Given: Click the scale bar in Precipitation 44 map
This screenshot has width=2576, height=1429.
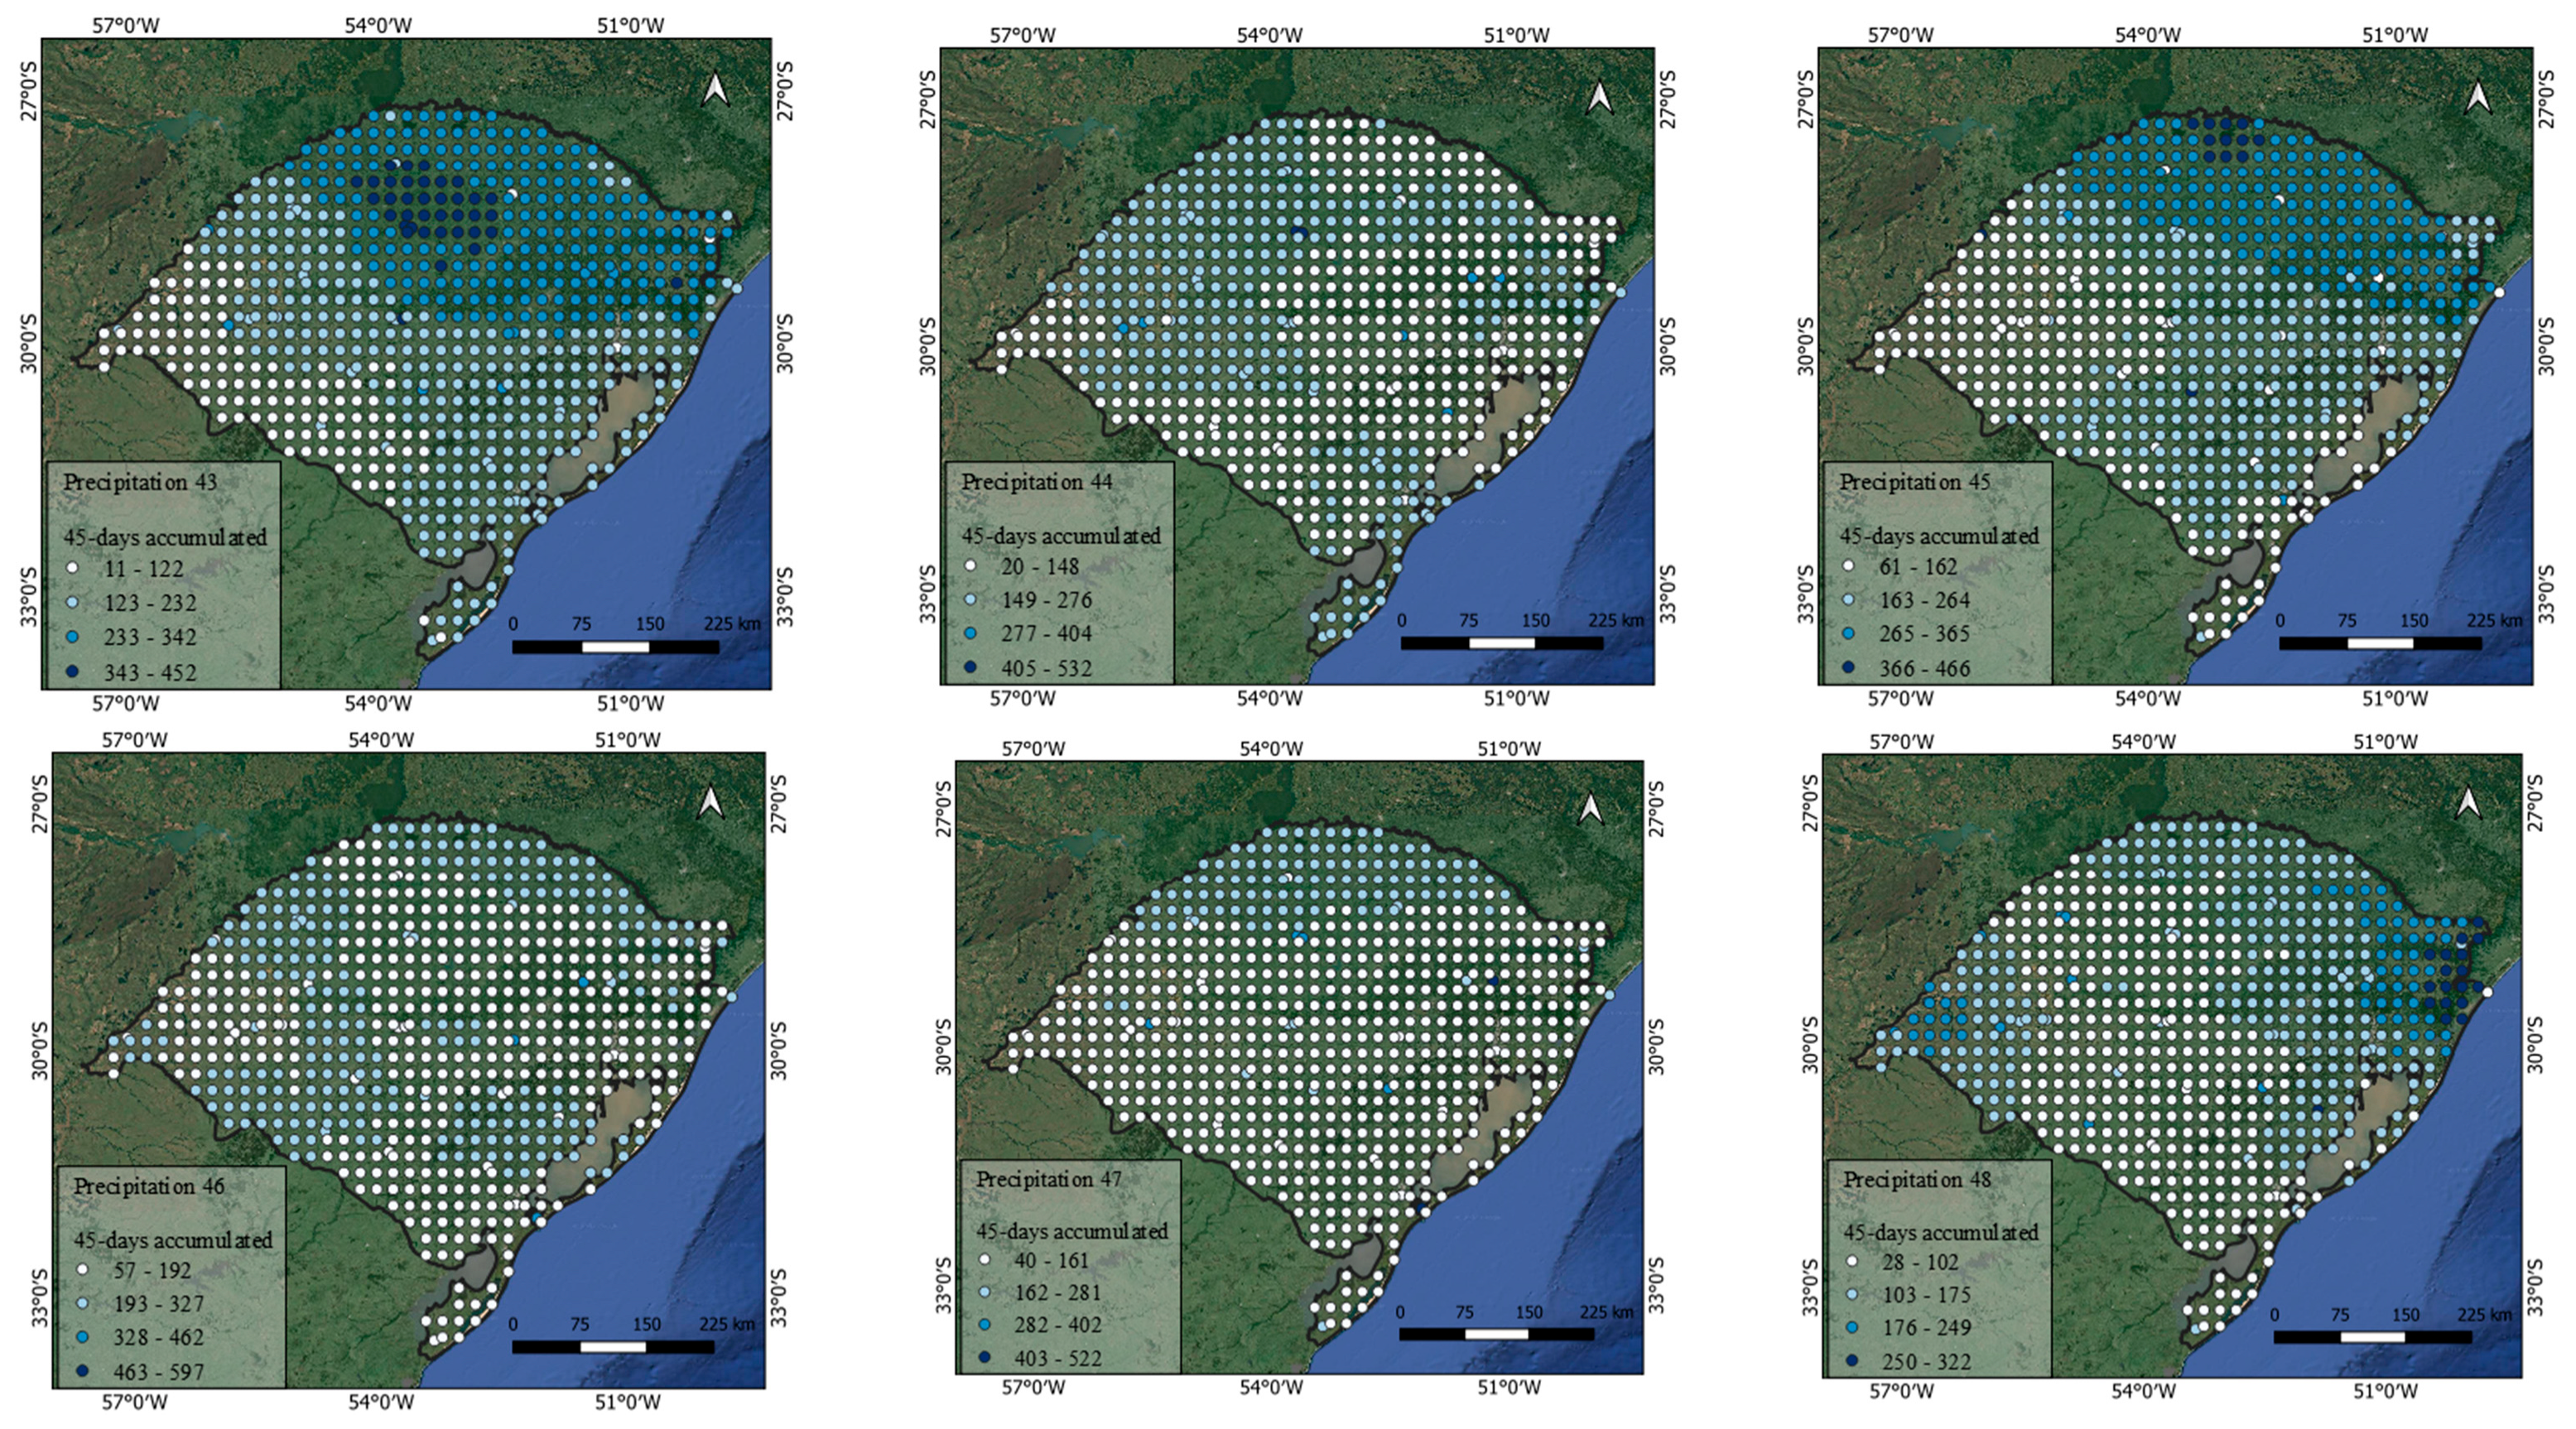Looking at the screenshot, I should 1501,643.
